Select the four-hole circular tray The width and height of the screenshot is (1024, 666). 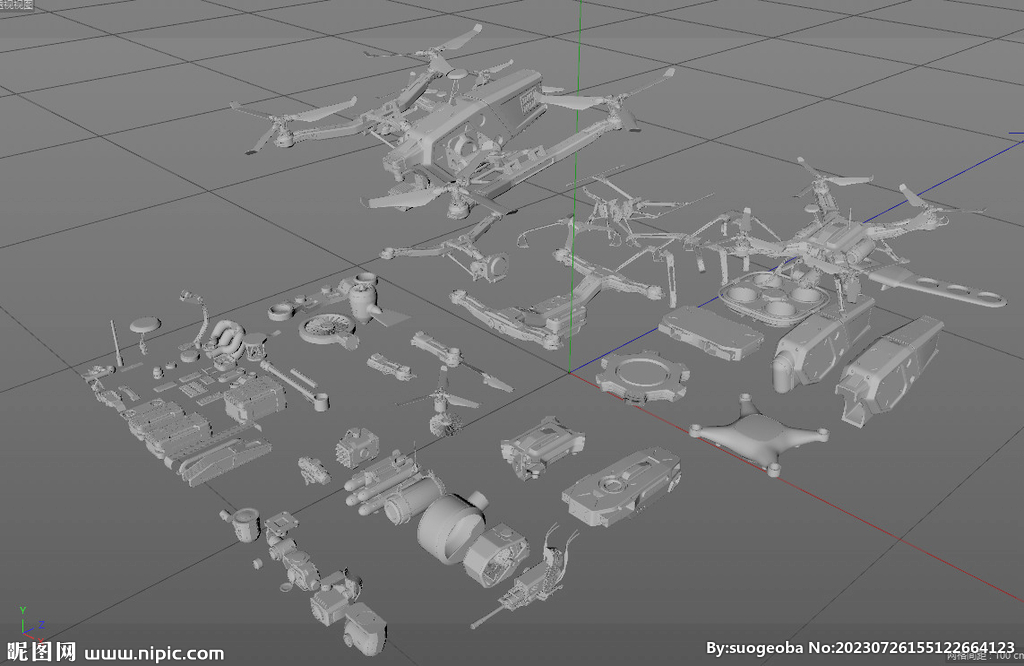[x=773, y=297]
